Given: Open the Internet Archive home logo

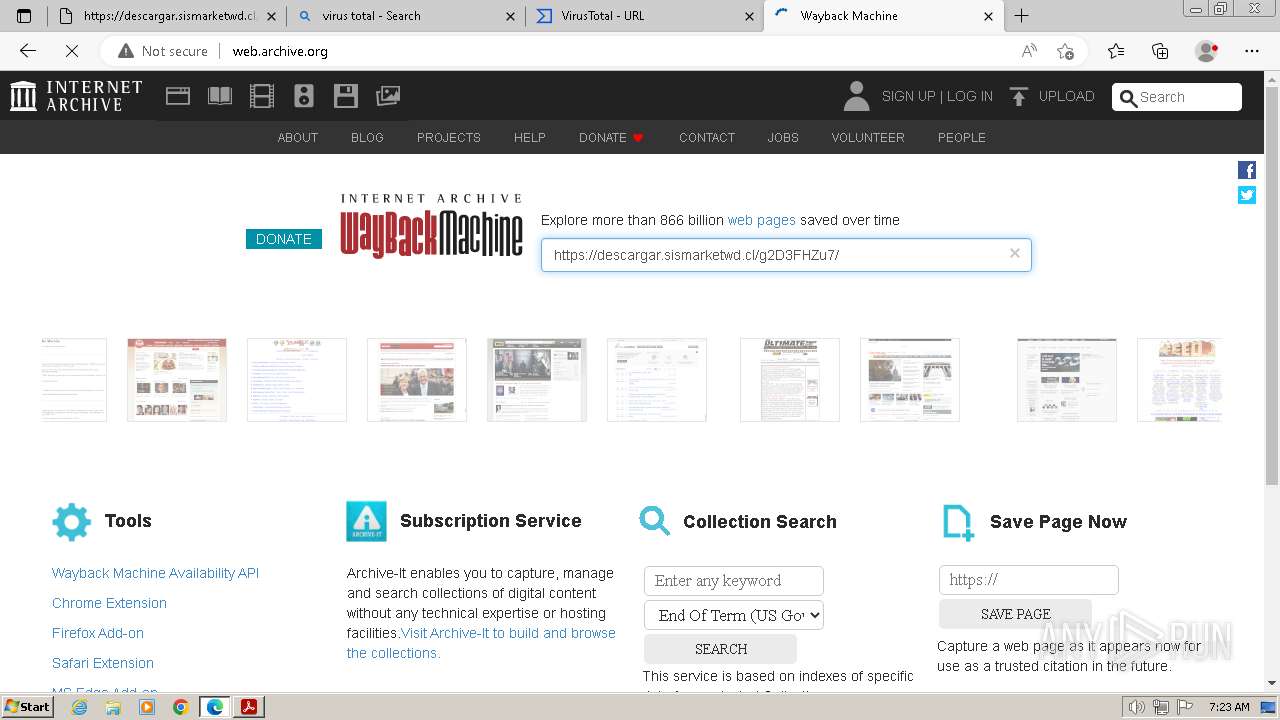Looking at the screenshot, I should [76, 96].
